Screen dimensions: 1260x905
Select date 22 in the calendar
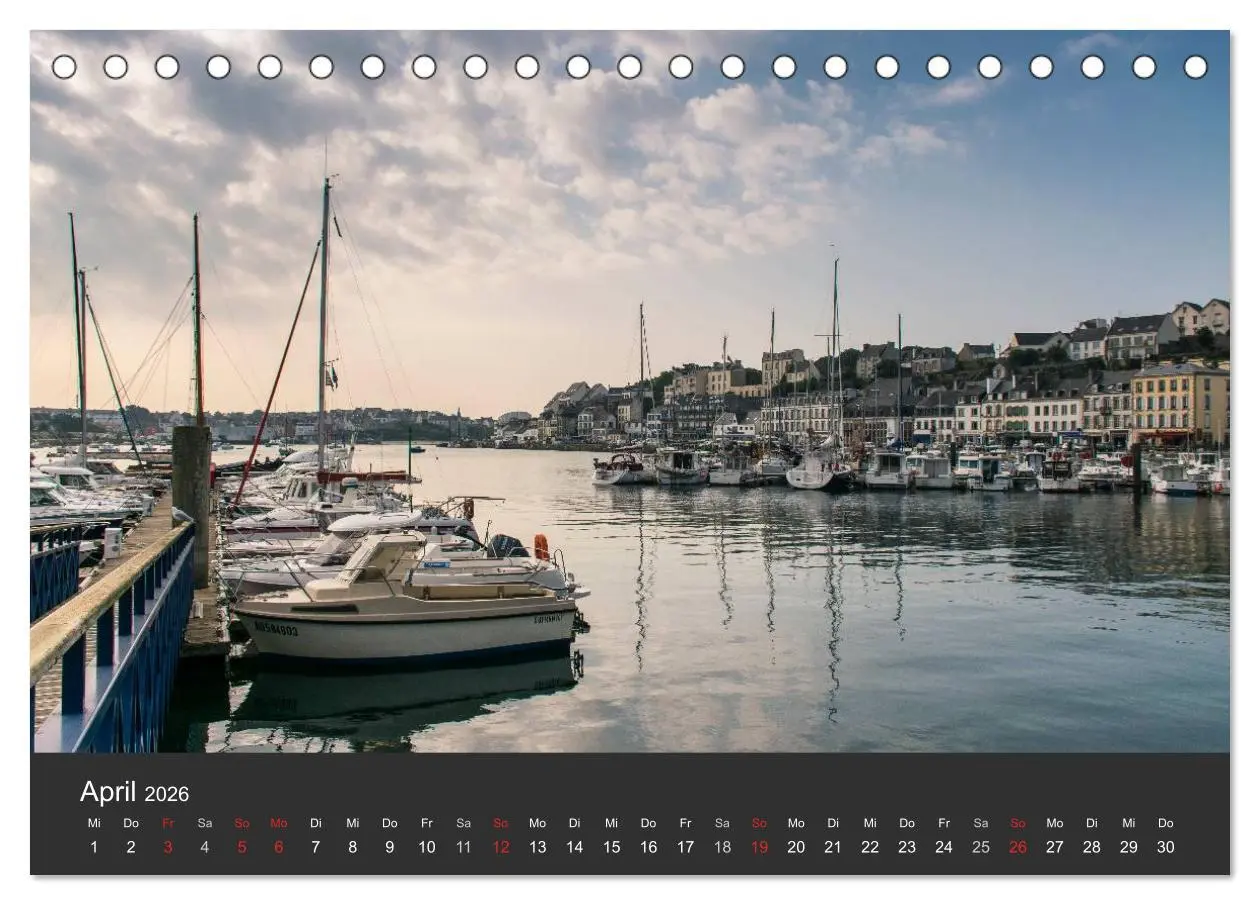(870, 847)
